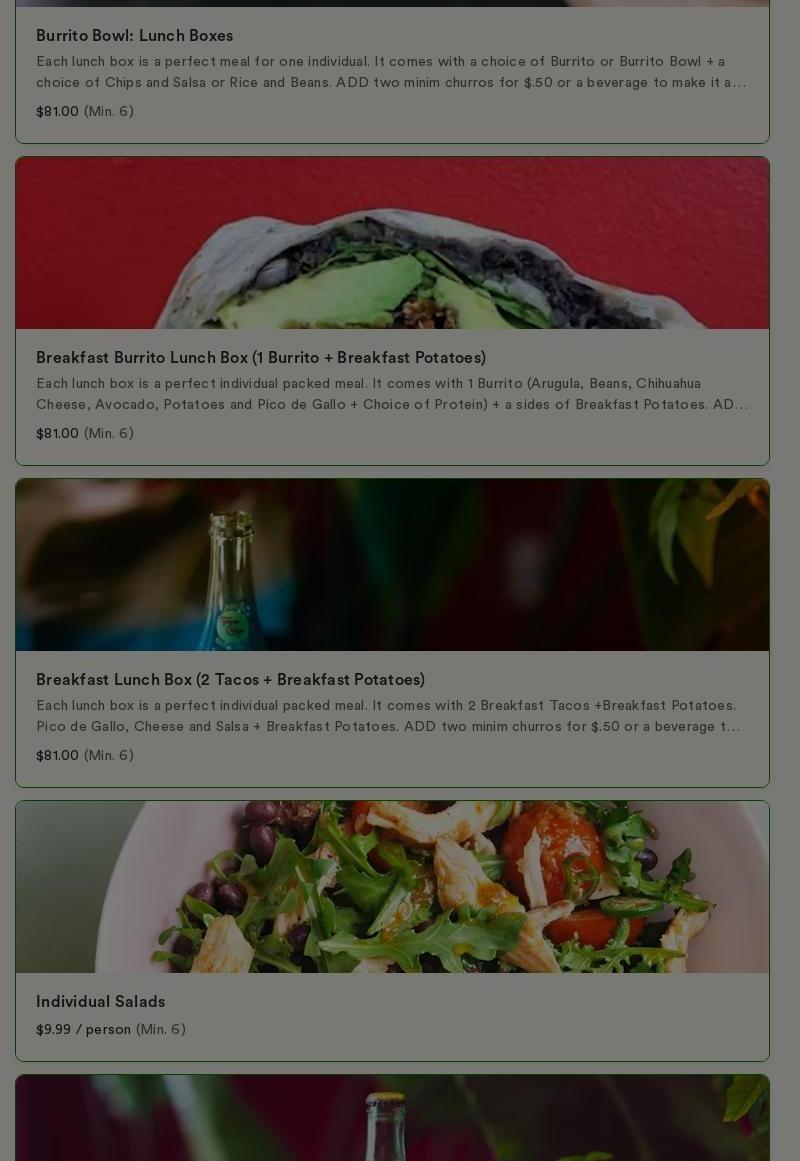Click the $9.99 / person salad price

pos(83,1029)
